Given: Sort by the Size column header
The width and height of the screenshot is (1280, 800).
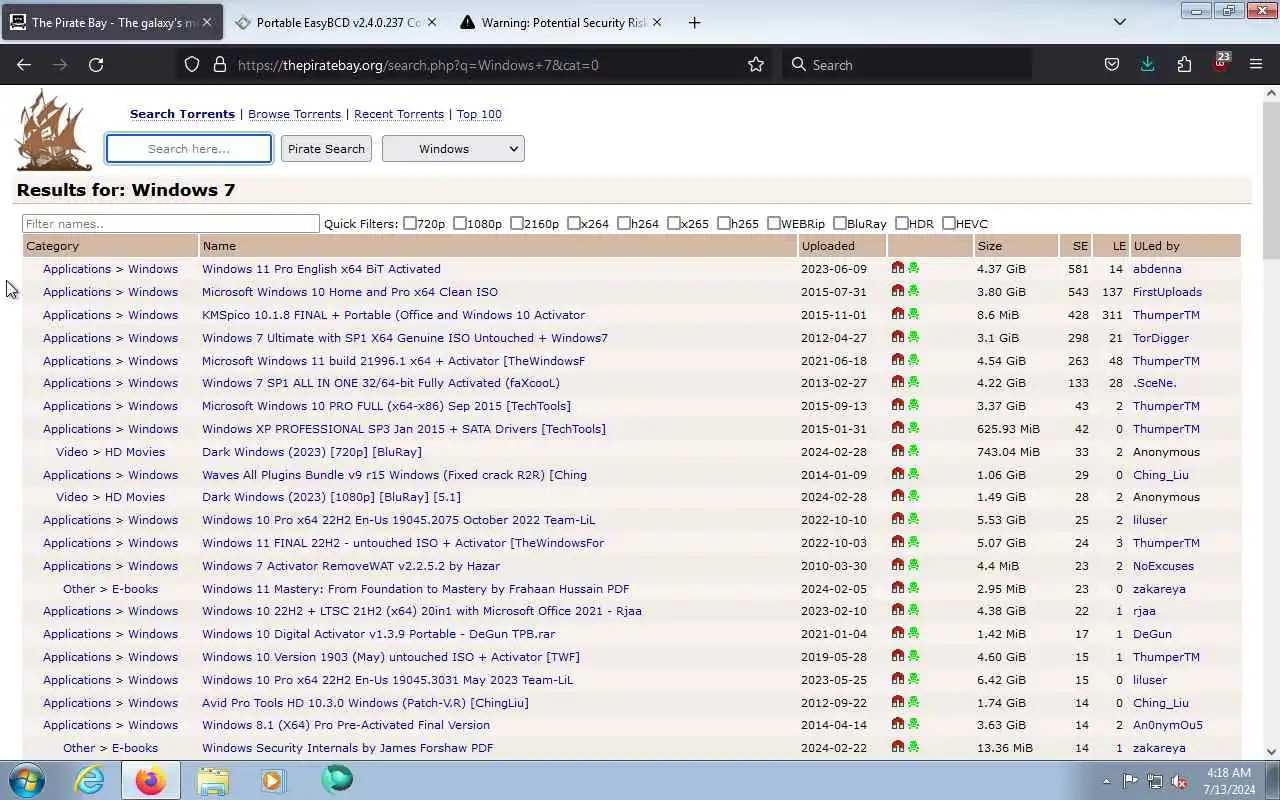Looking at the screenshot, I should click(990, 245).
